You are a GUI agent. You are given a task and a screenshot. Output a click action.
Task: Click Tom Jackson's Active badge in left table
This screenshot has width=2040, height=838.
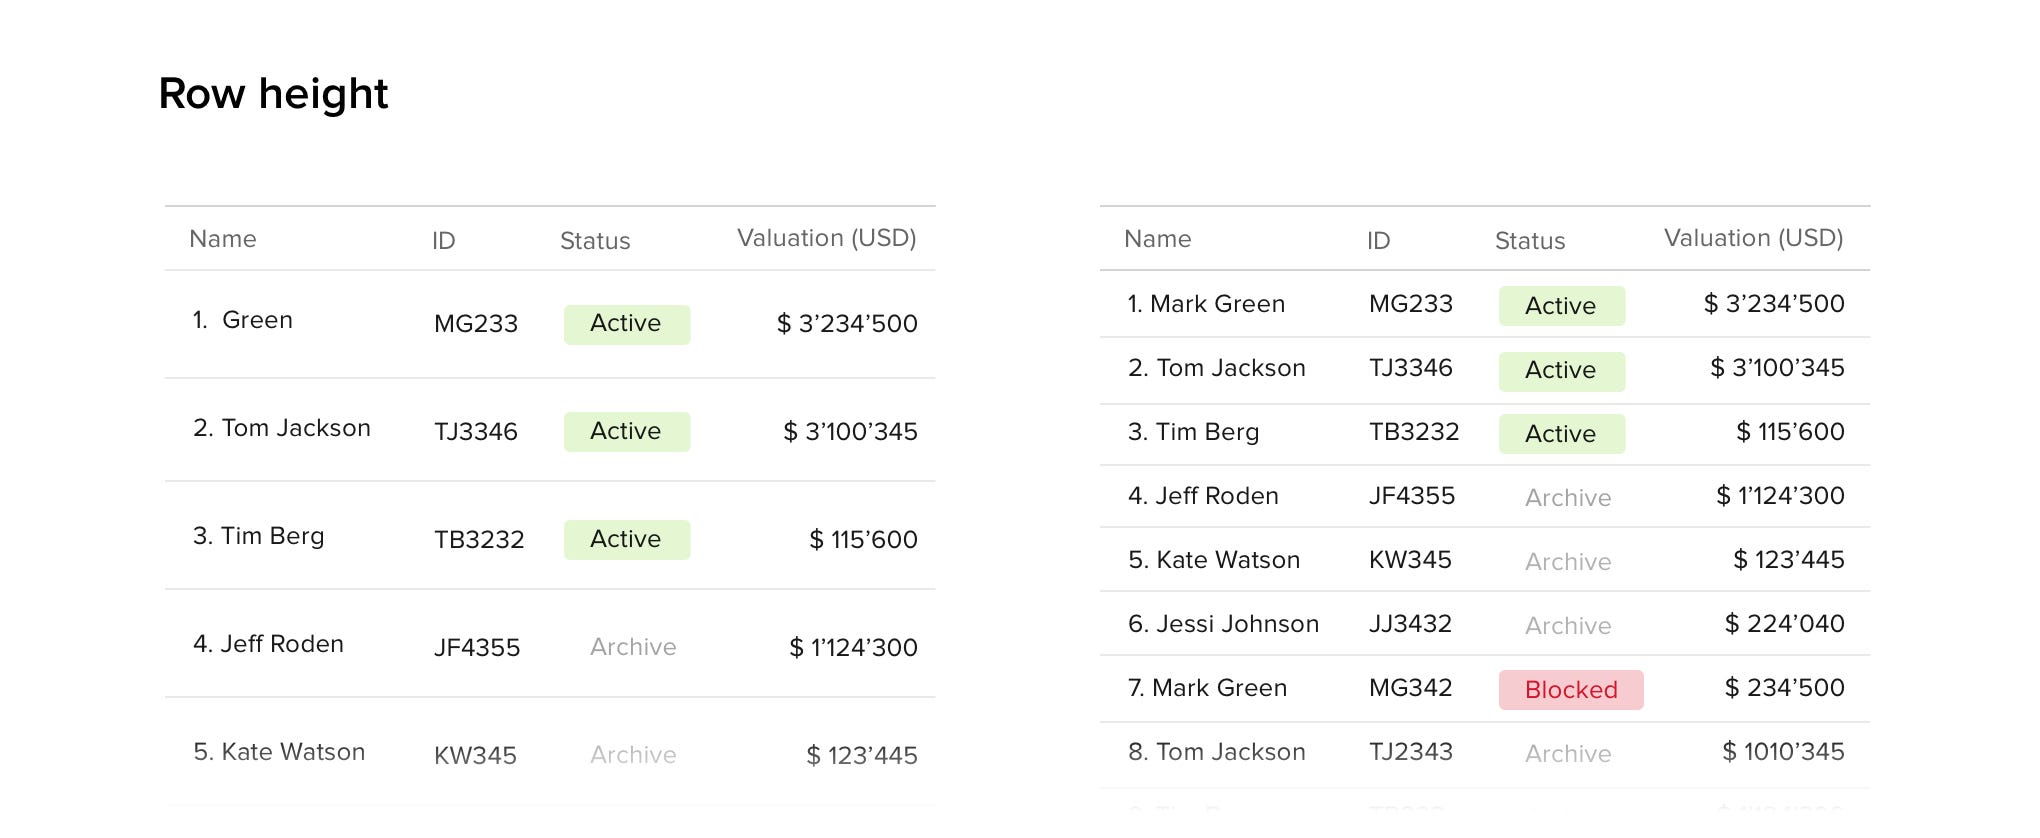click(626, 432)
